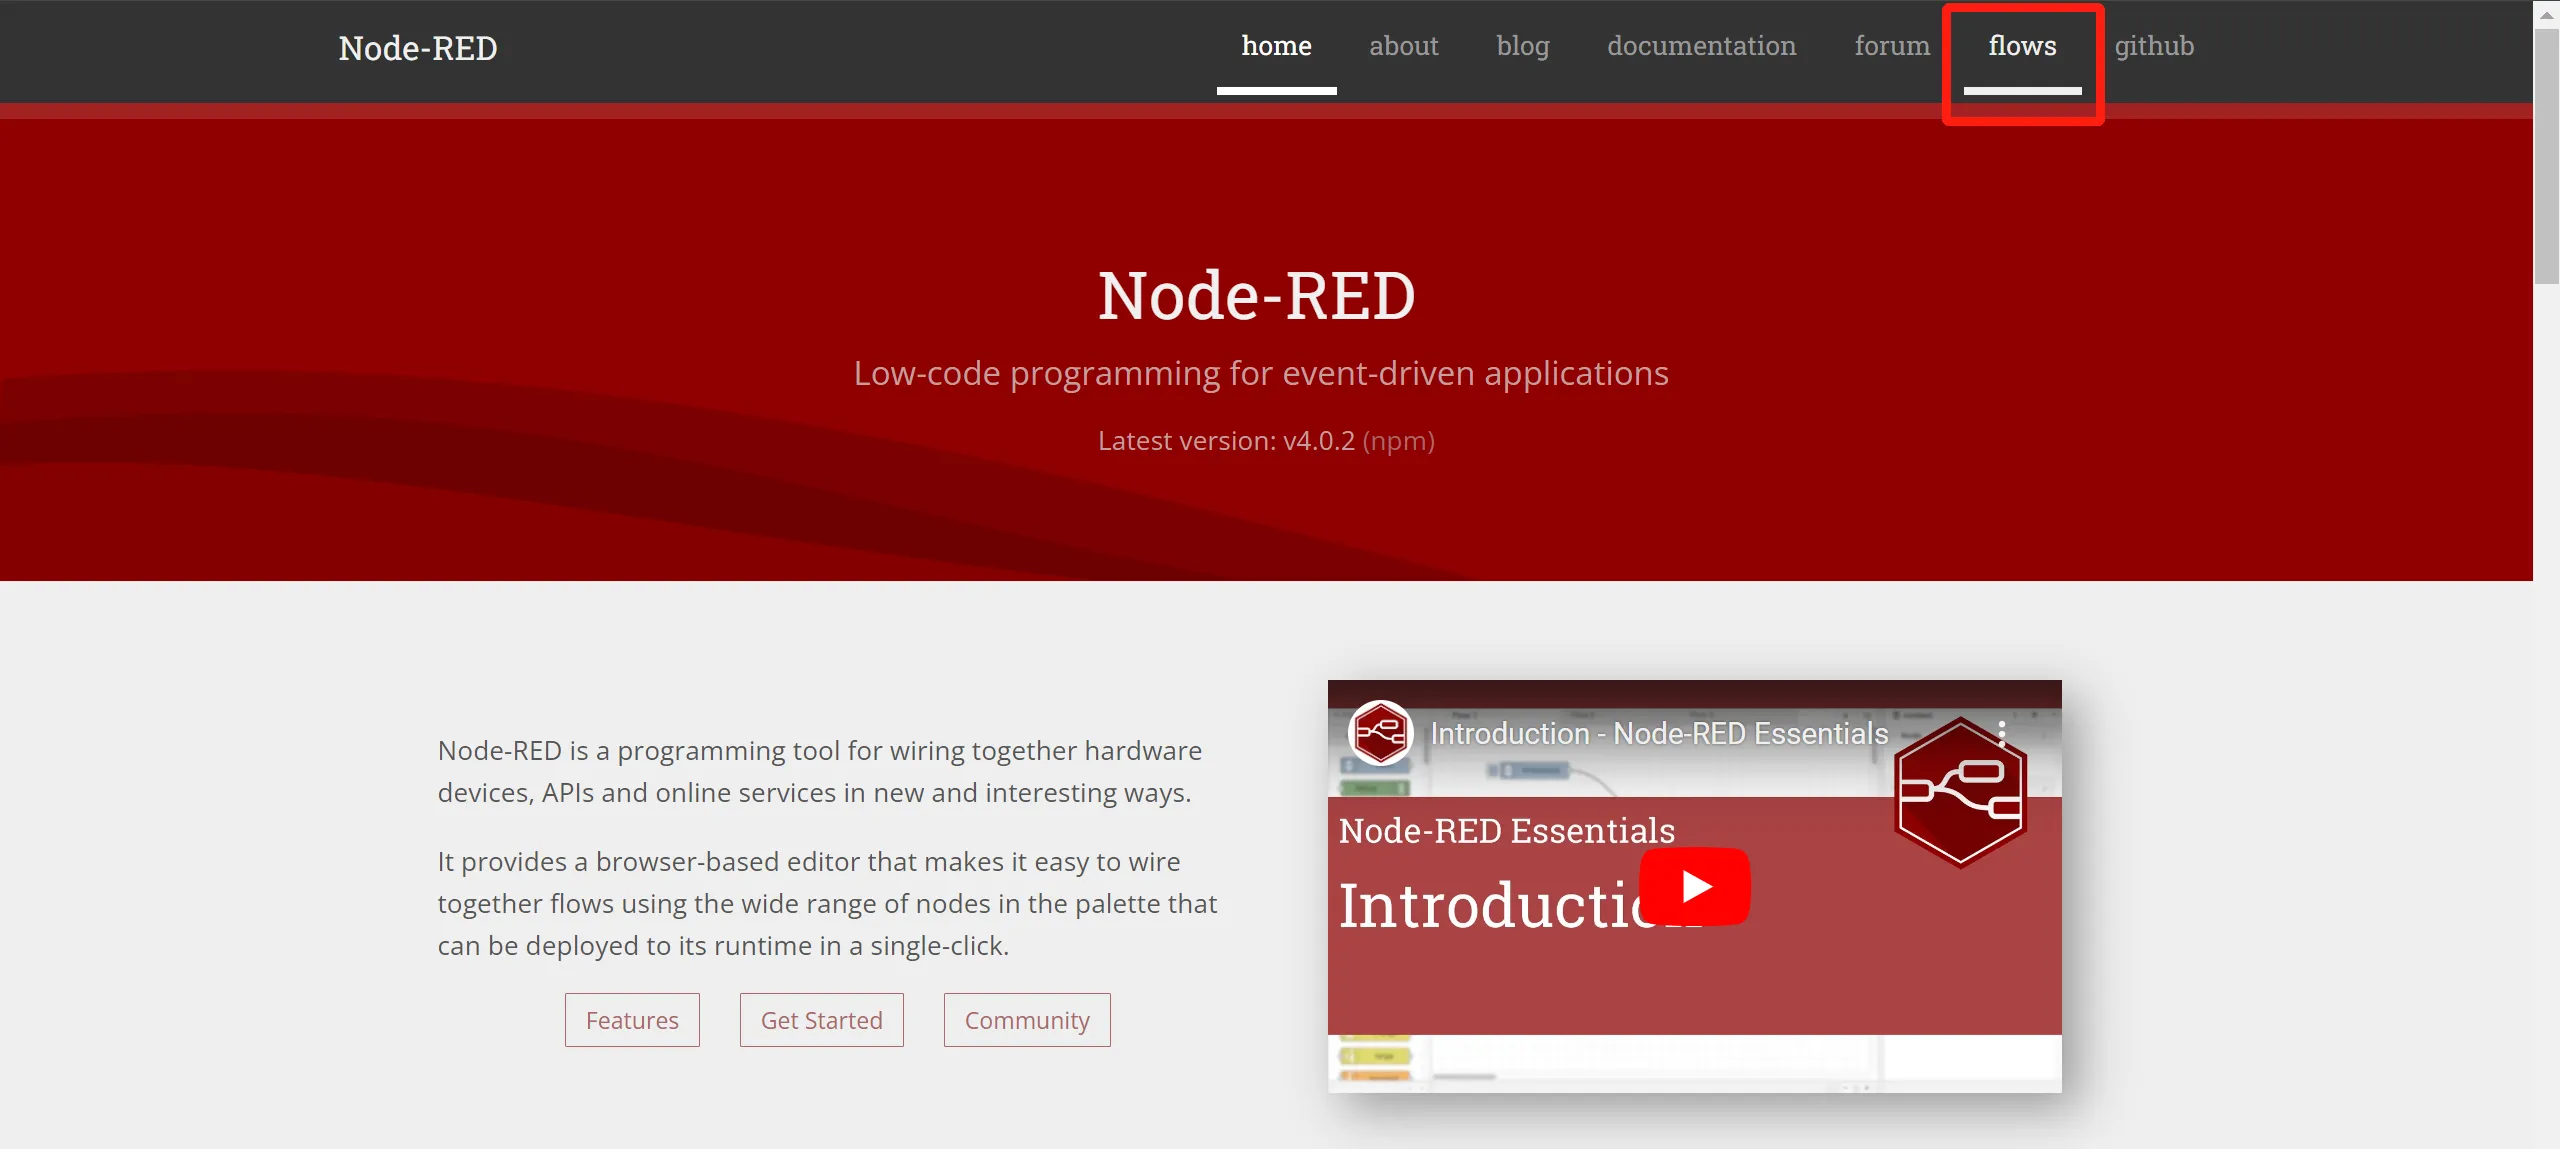Click the Node-RED channel avatar icon
2560x1149 pixels.
1380,732
